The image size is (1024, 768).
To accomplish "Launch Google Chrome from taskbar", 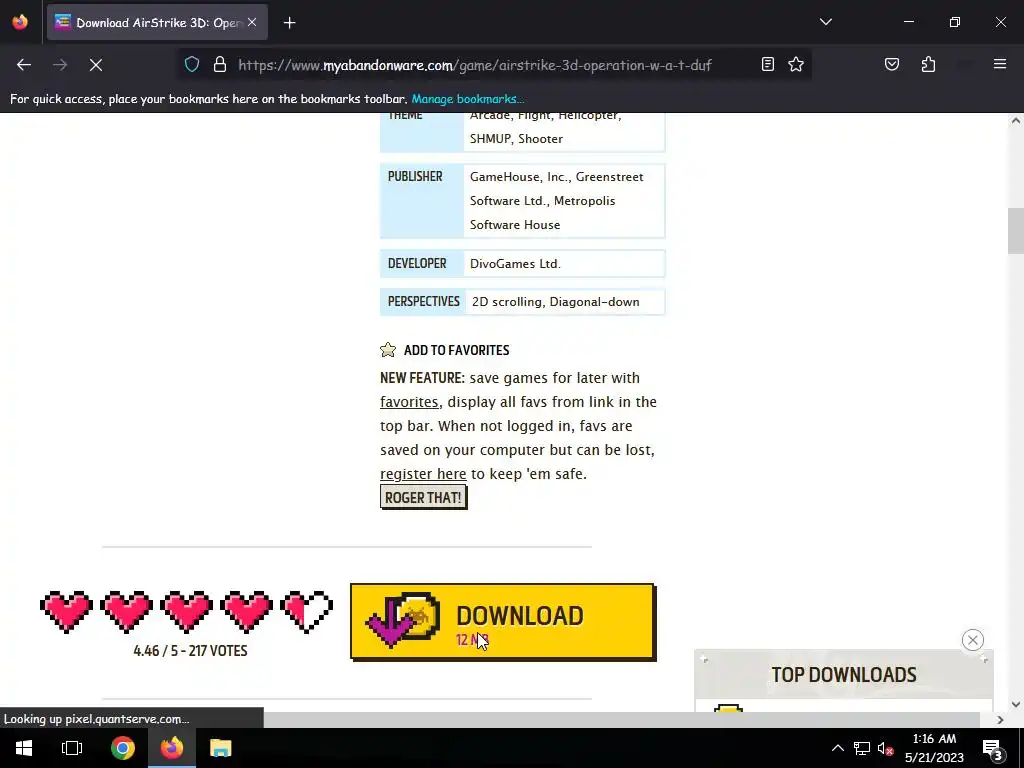I will (x=122, y=748).
